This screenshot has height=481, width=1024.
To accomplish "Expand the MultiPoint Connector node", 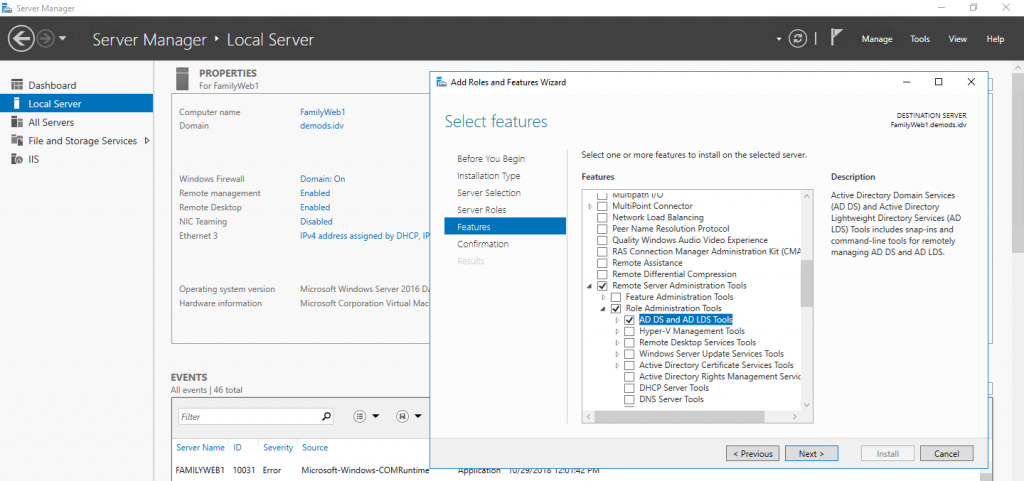I will coord(590,206).
